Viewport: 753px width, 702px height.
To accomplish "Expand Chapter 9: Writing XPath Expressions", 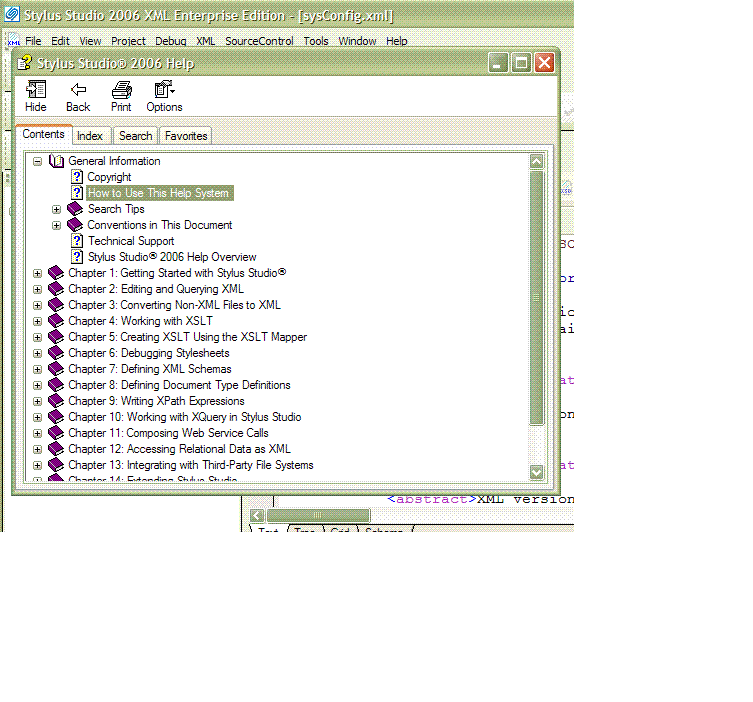I will click(38, 401).
